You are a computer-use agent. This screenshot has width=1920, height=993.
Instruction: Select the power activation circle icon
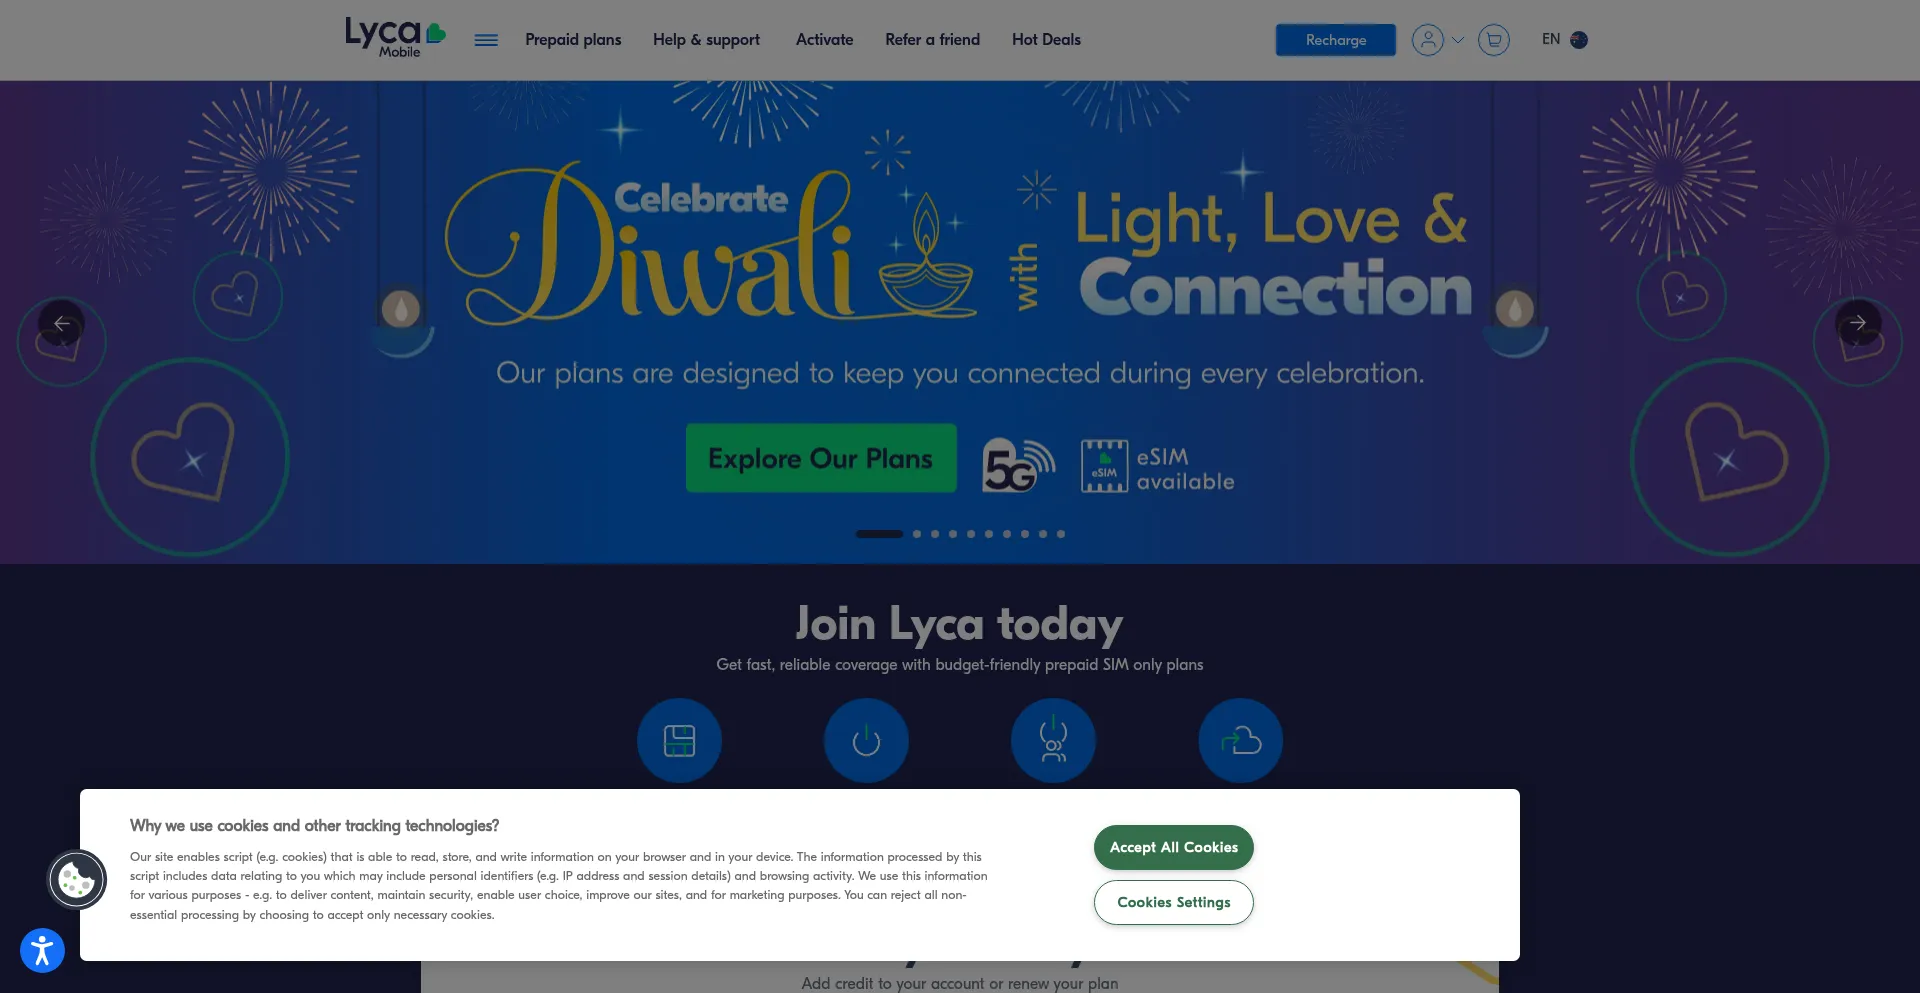coord(866,741)
